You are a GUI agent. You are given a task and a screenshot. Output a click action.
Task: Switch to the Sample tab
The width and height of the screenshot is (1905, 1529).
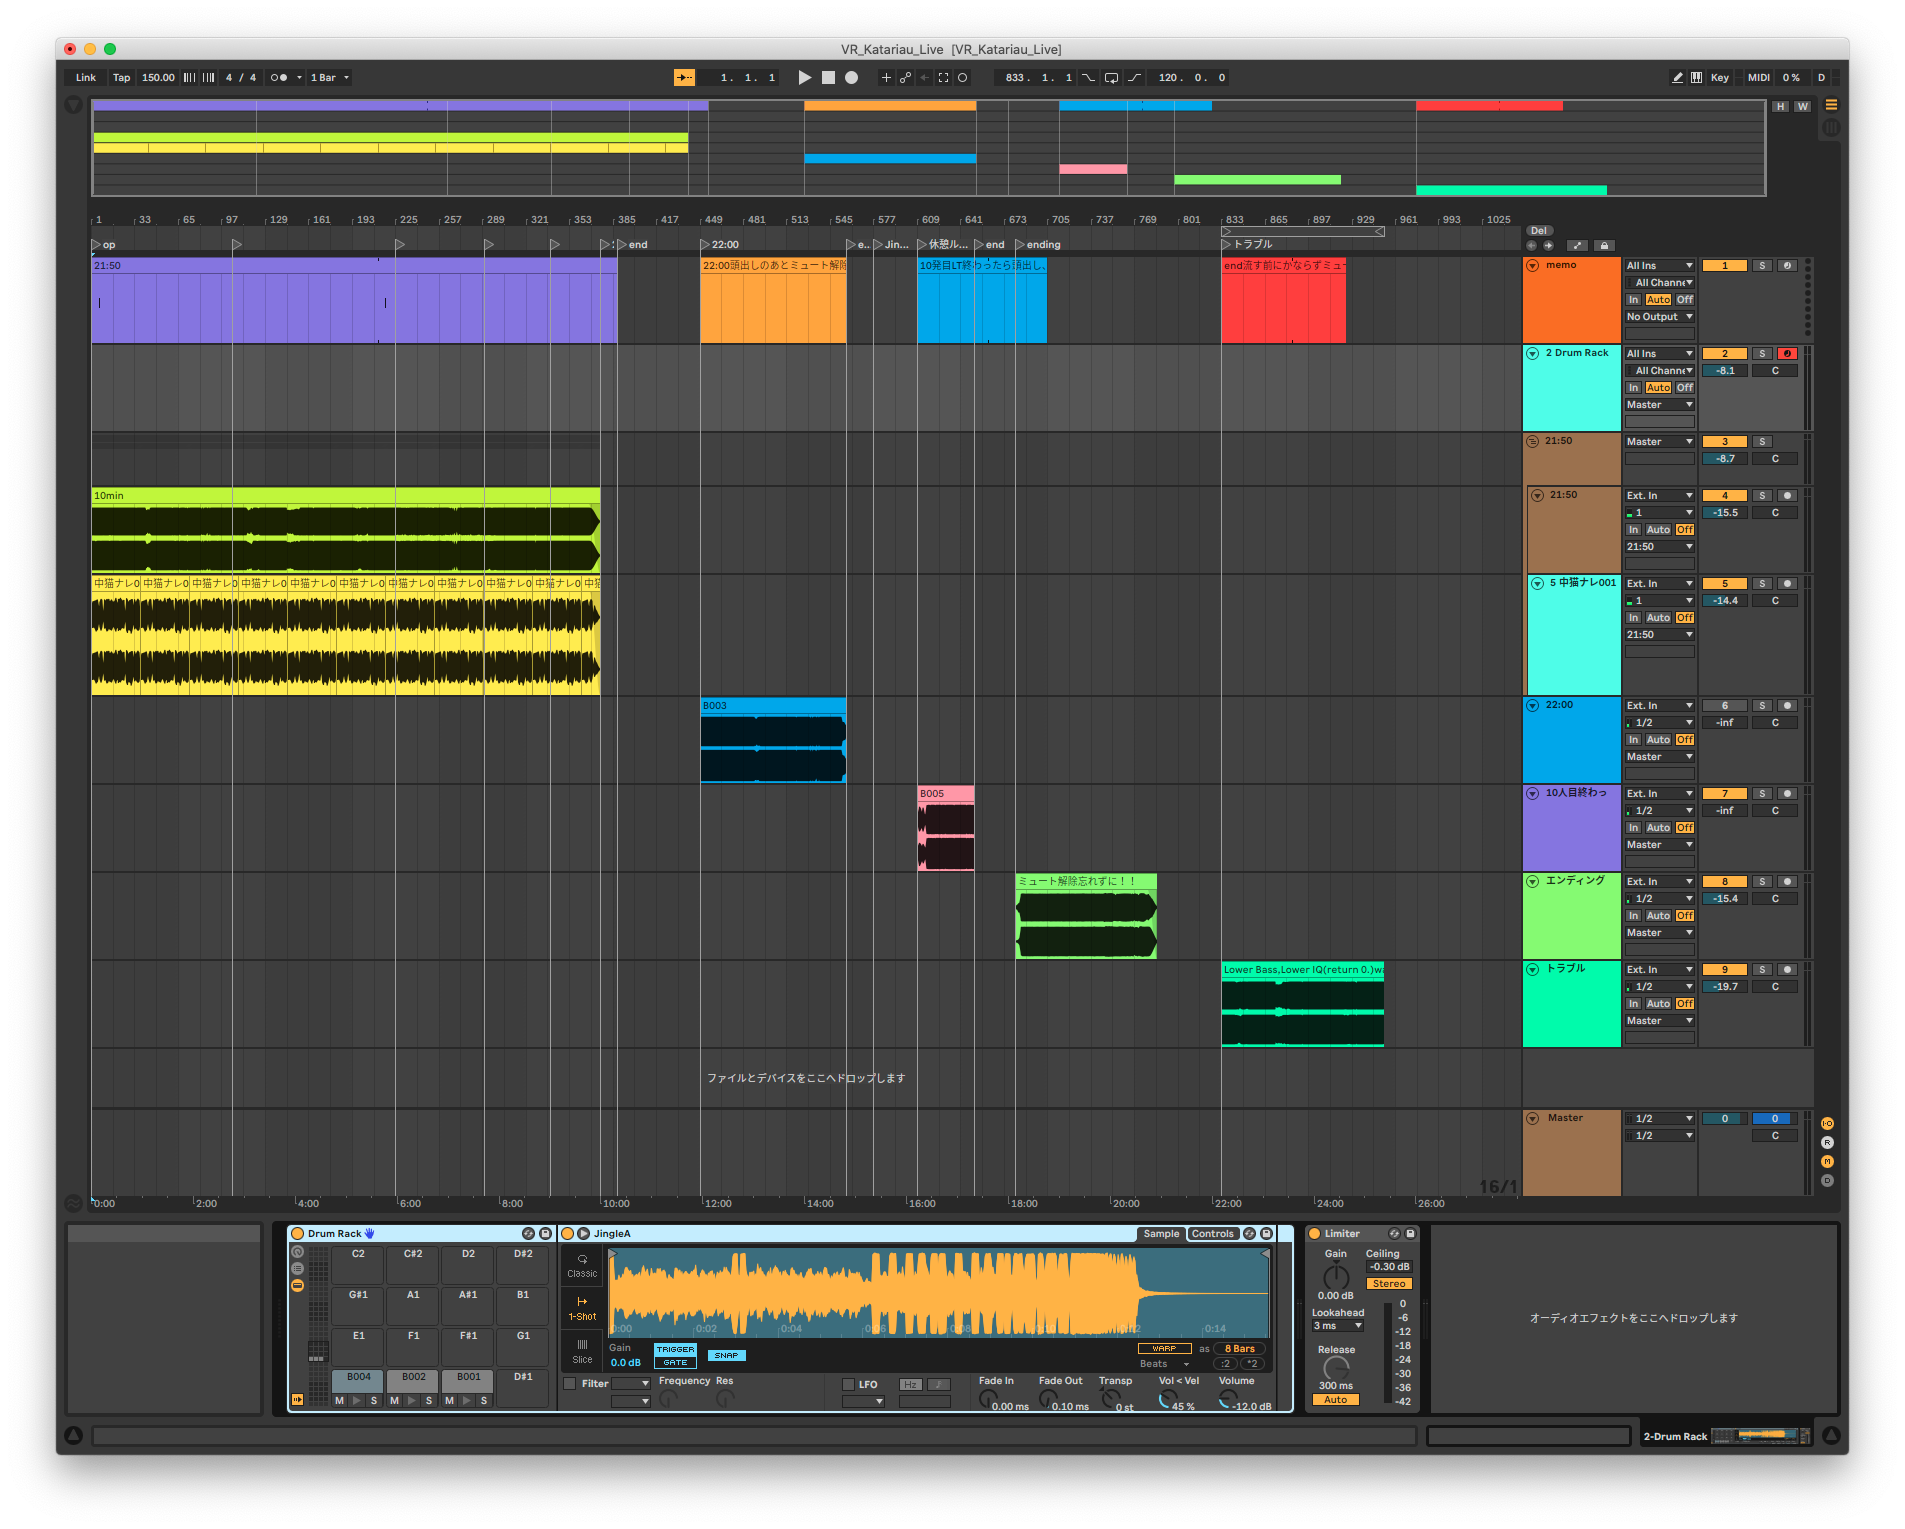pyautogui.click(x=1161, y=1234)
